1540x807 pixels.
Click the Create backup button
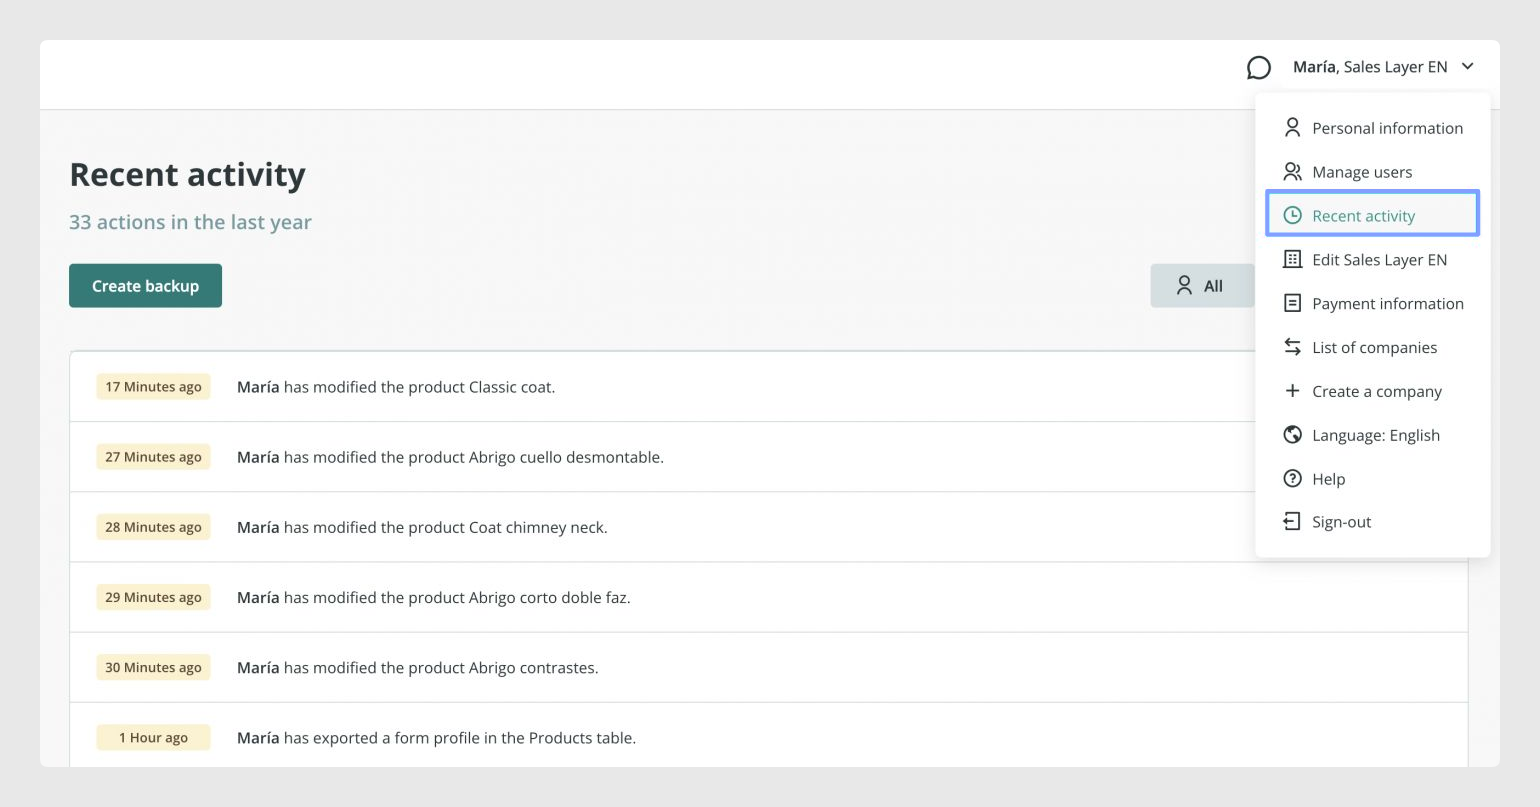coord(145,286)
